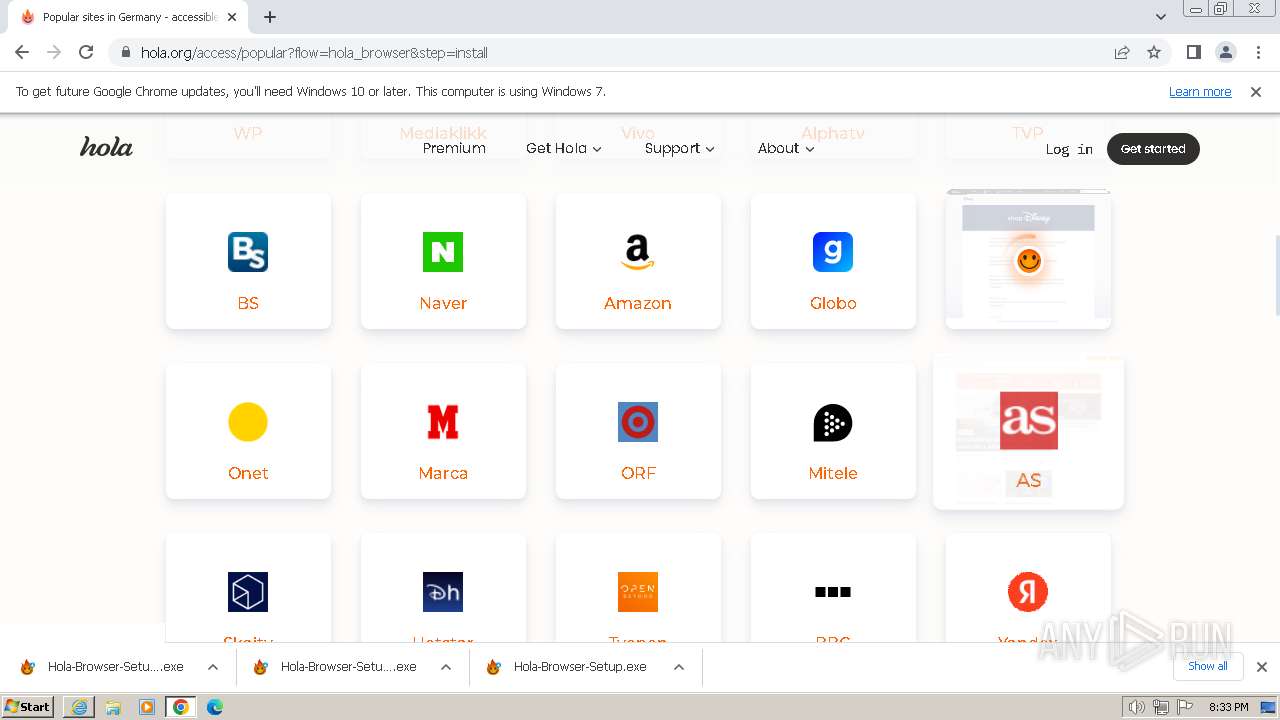Select the Disney preview tile with smiley

coord(1028,259)
